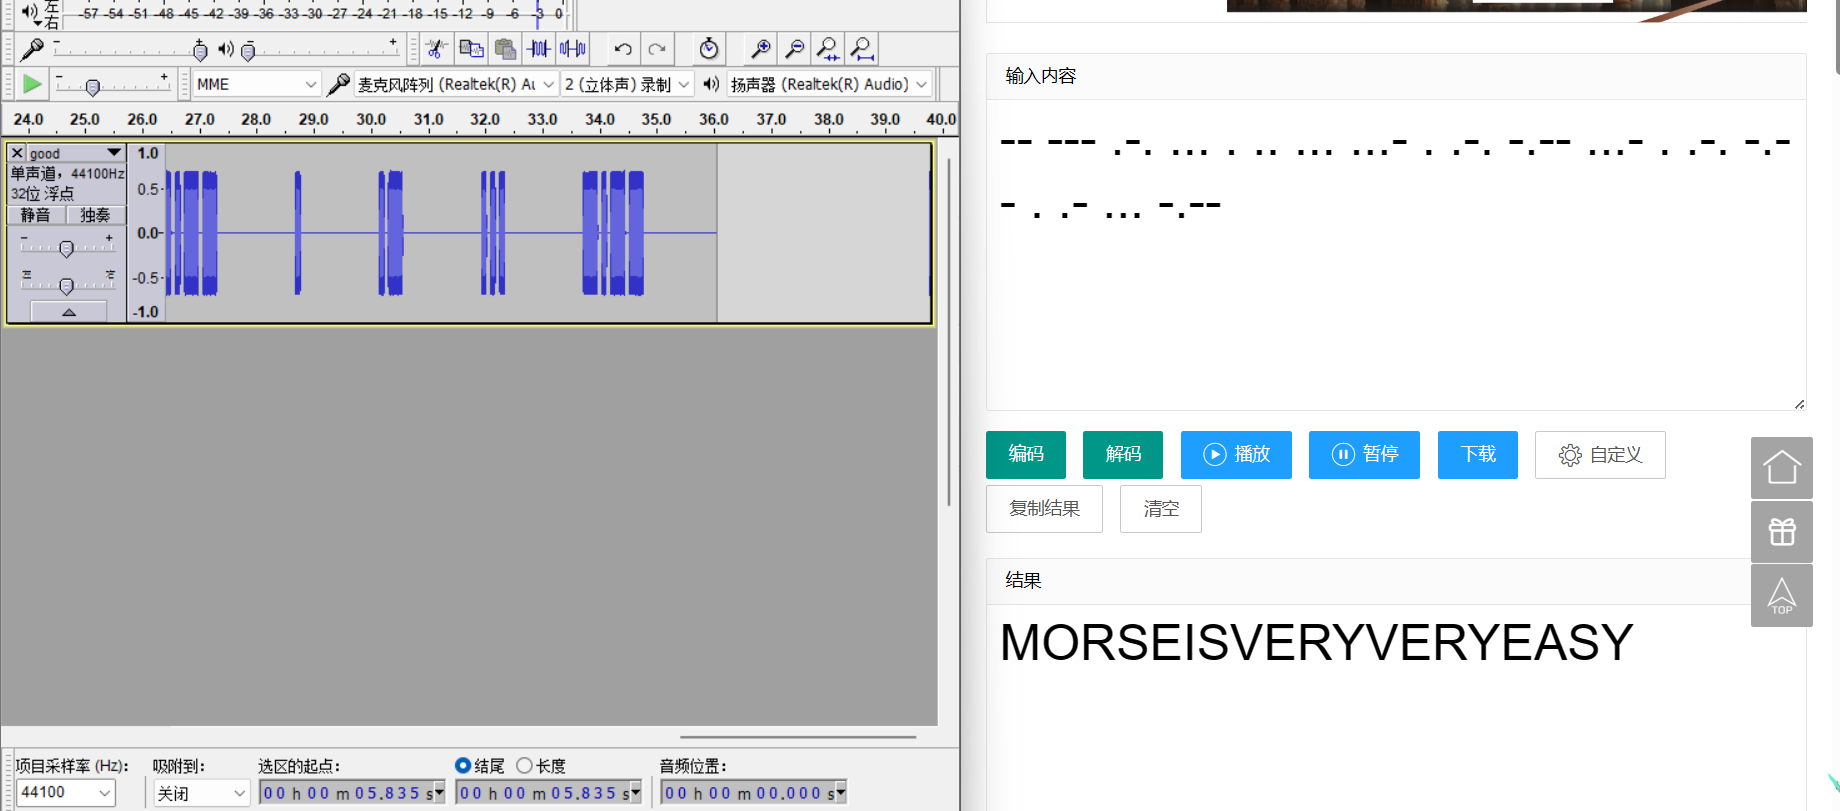Open the sync-lock clock icon
Screen dimensions: 1840x811
[x=709, y=49]
